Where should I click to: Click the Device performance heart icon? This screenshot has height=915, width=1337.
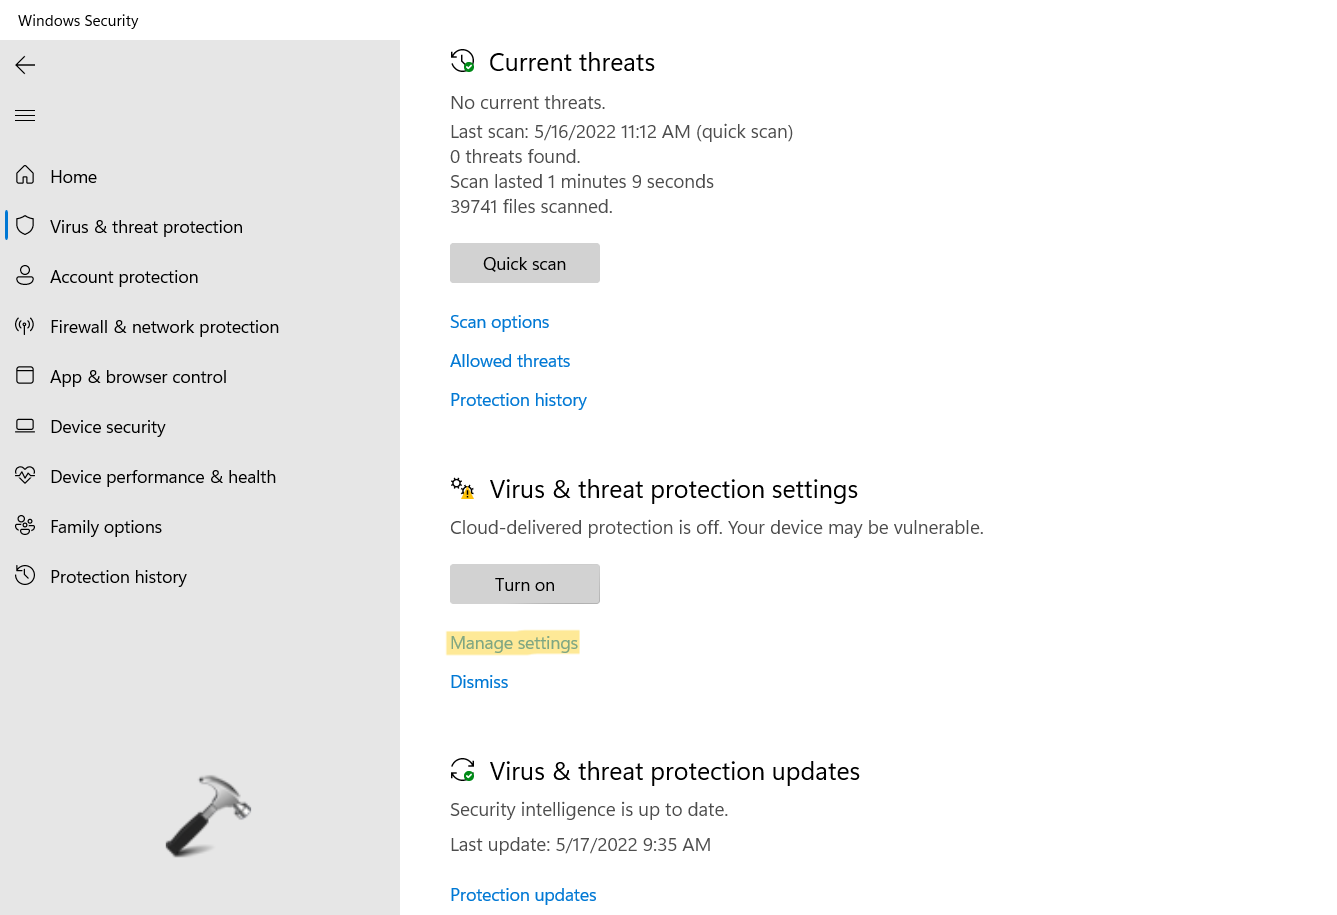click(25, 476)
